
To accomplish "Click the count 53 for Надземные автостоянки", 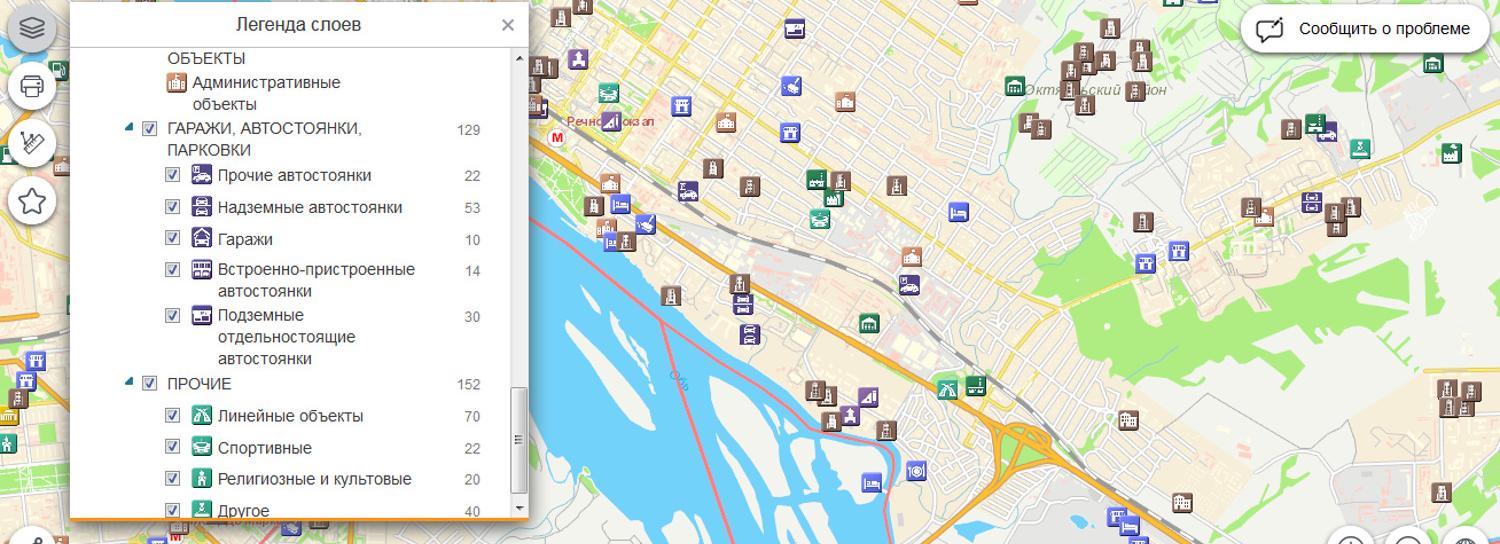I will point(472,208).
